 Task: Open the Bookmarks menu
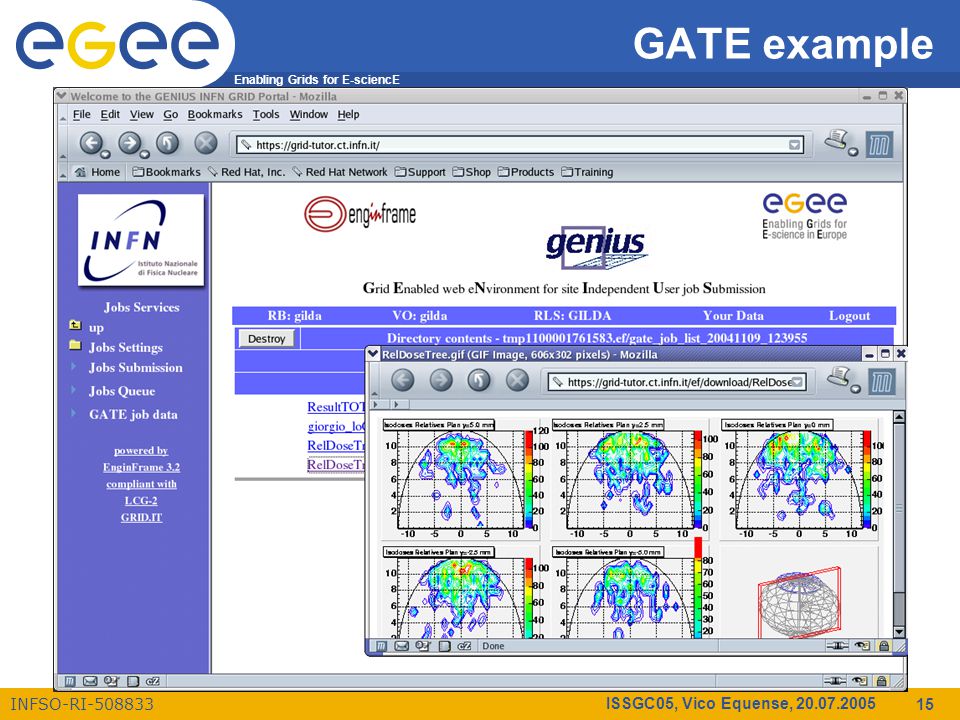click(x=215, y=114)
